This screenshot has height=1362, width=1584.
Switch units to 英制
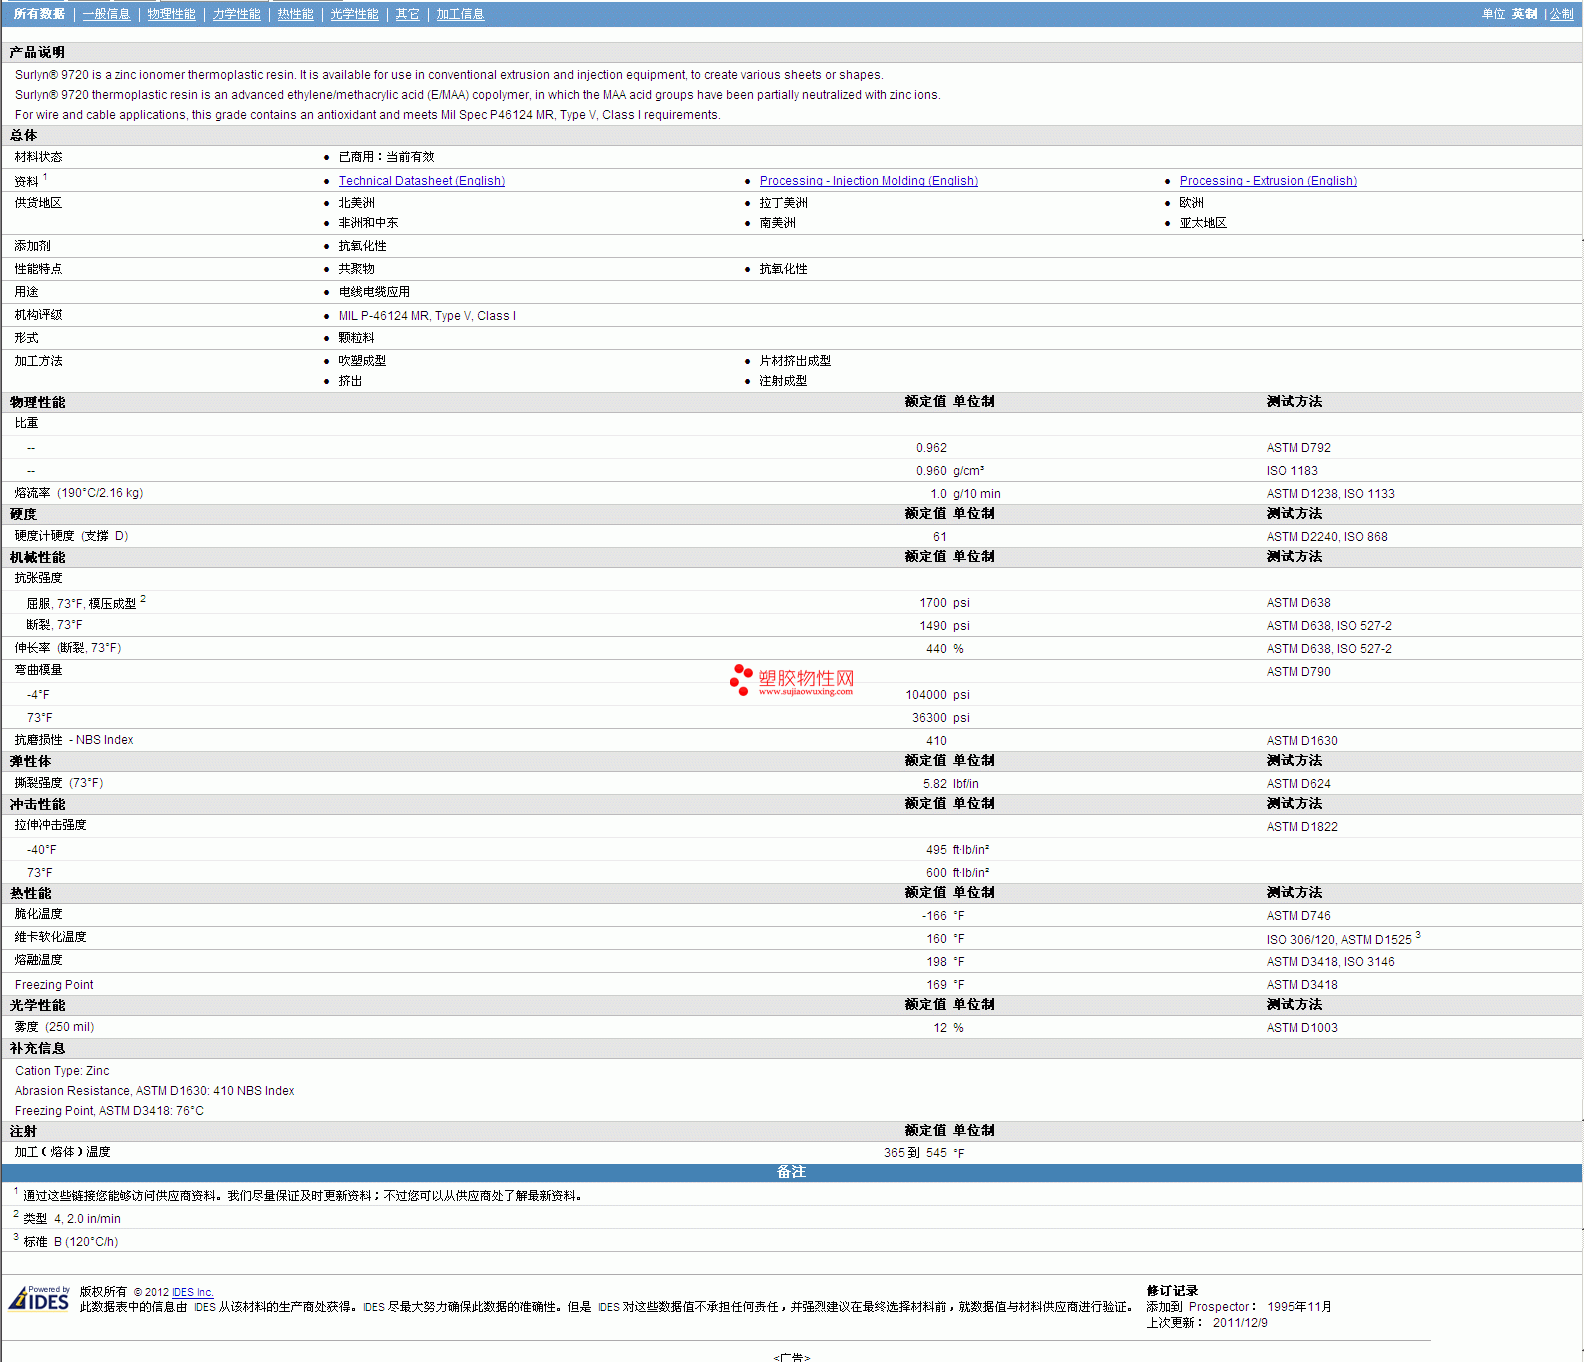click(1524, 14)
